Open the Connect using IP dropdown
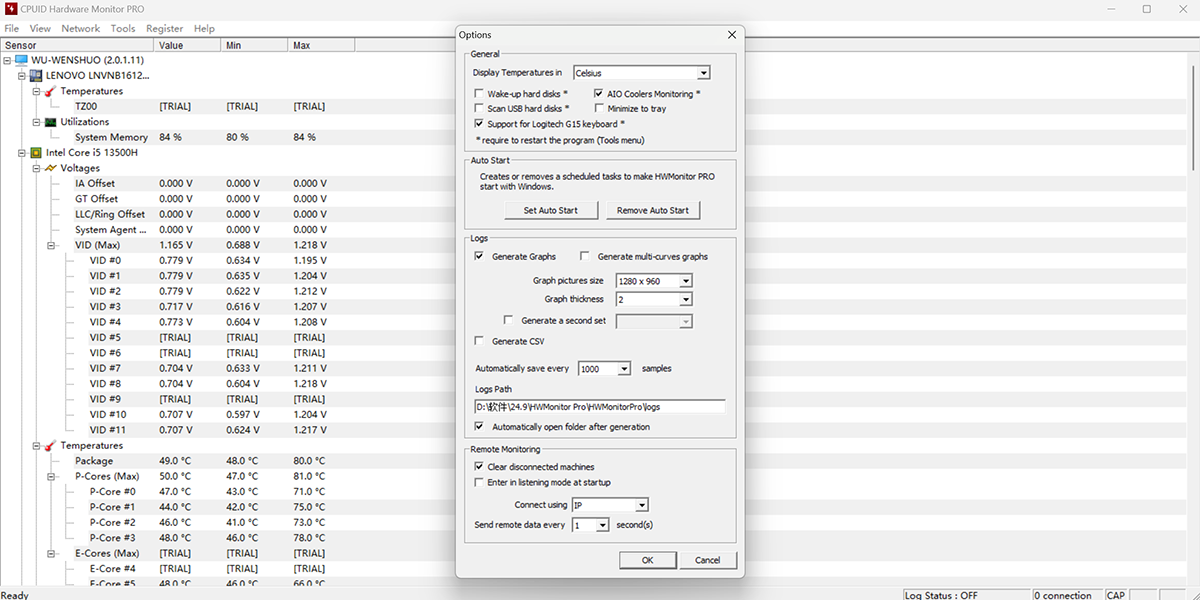 pyautogui.click(x=642, y=505)
